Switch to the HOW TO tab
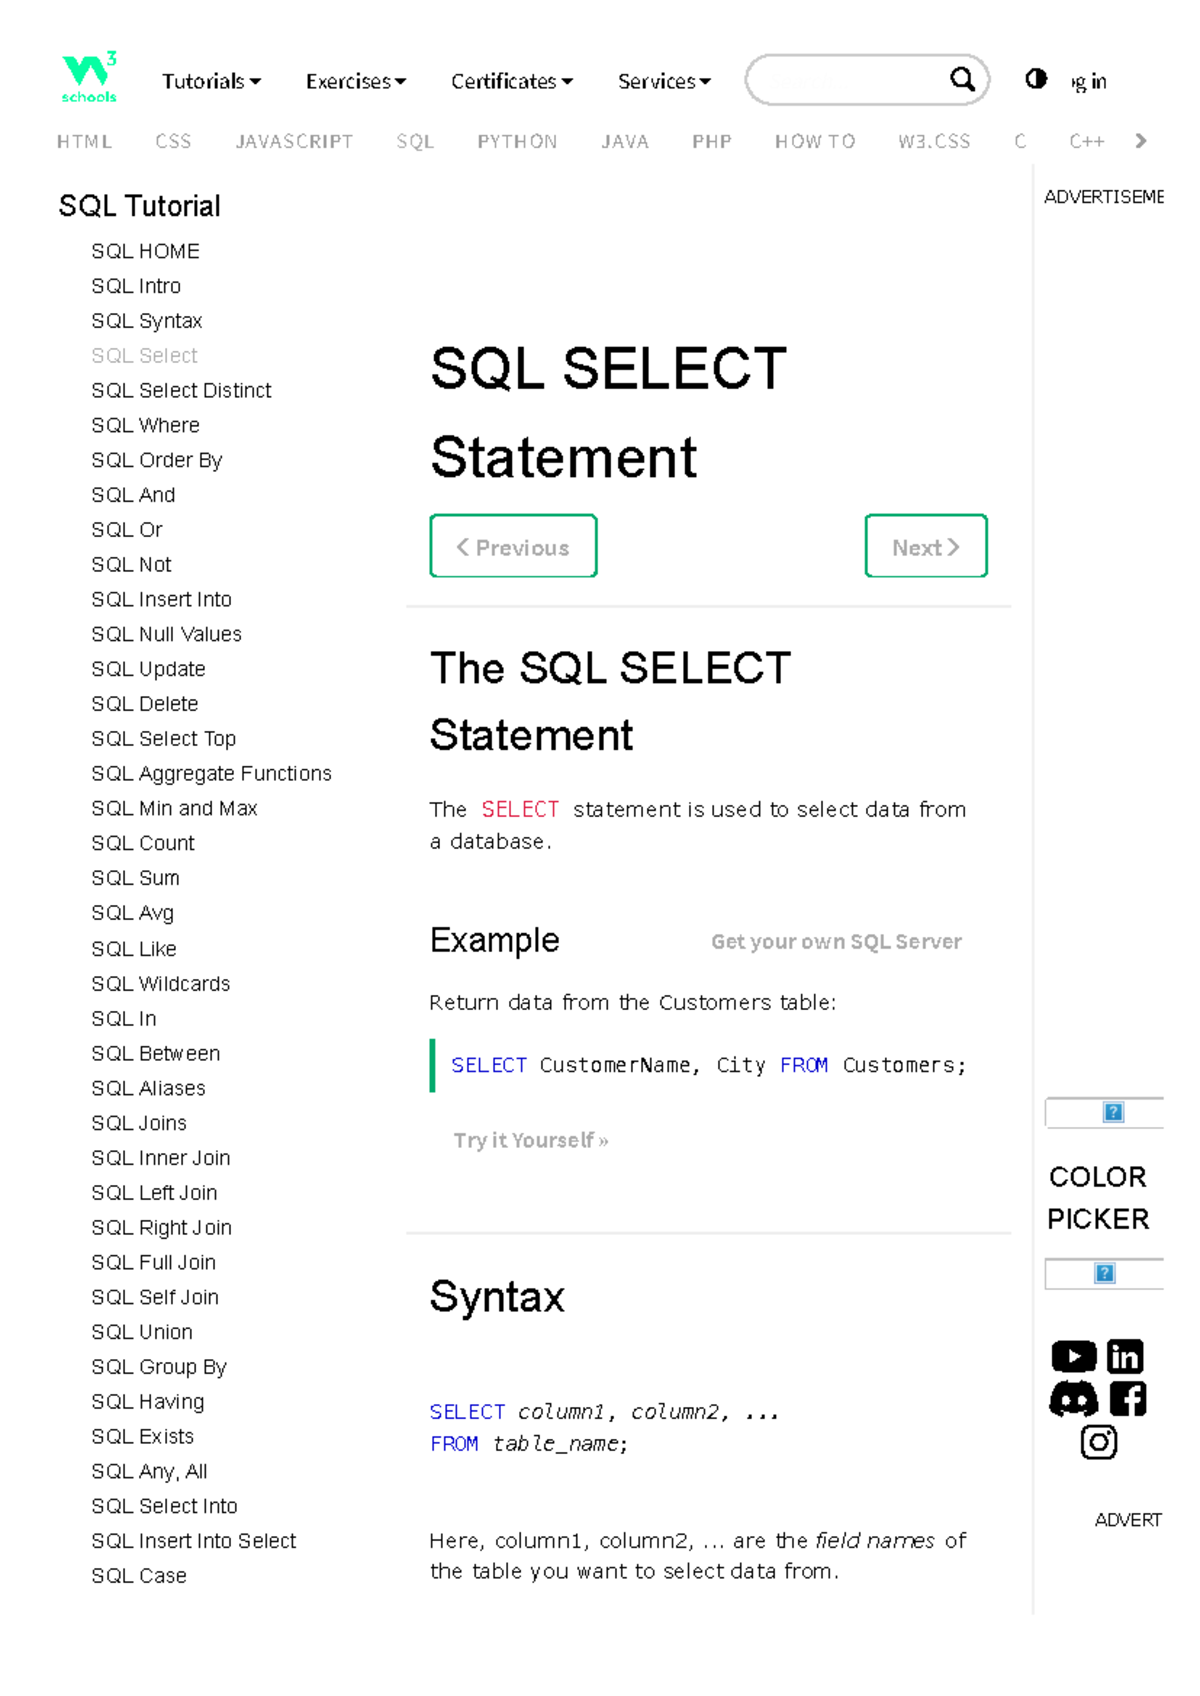Viewport: 1200px width, 1696px height. pyautogui.click(x=814, y=141)
